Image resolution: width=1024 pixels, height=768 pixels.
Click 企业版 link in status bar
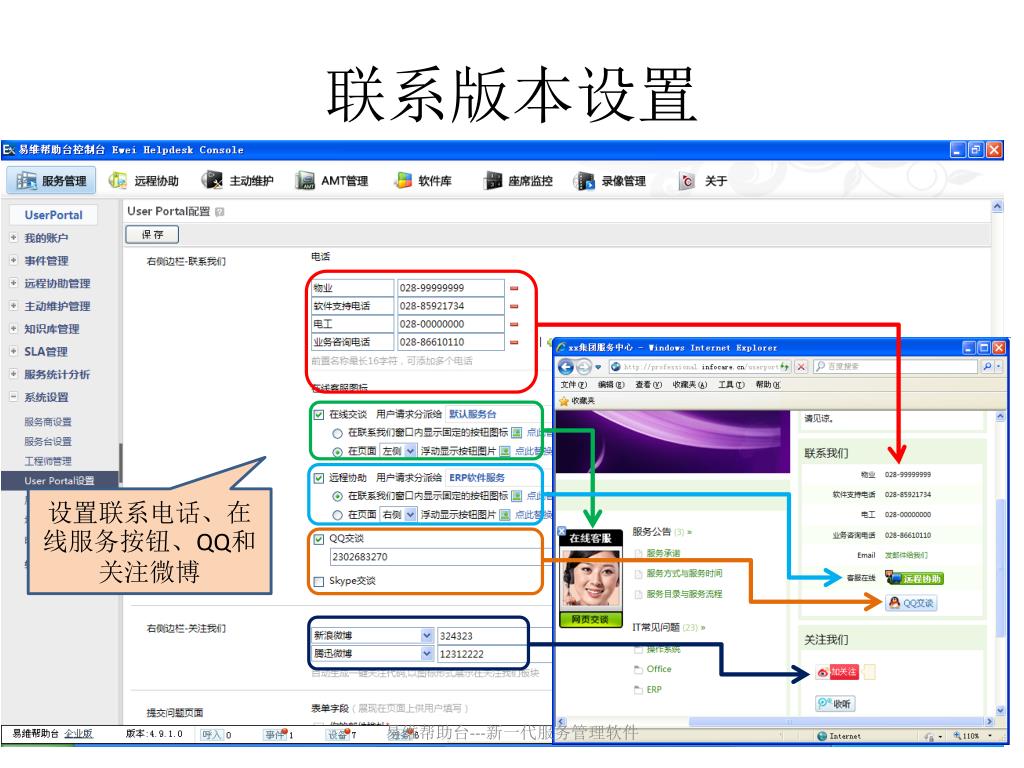[x=78, y=734]
